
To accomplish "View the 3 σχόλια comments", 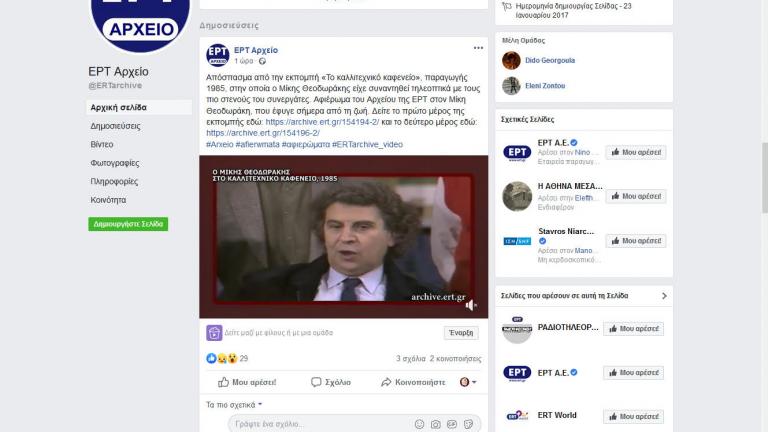I will click(x=411, y=359).
